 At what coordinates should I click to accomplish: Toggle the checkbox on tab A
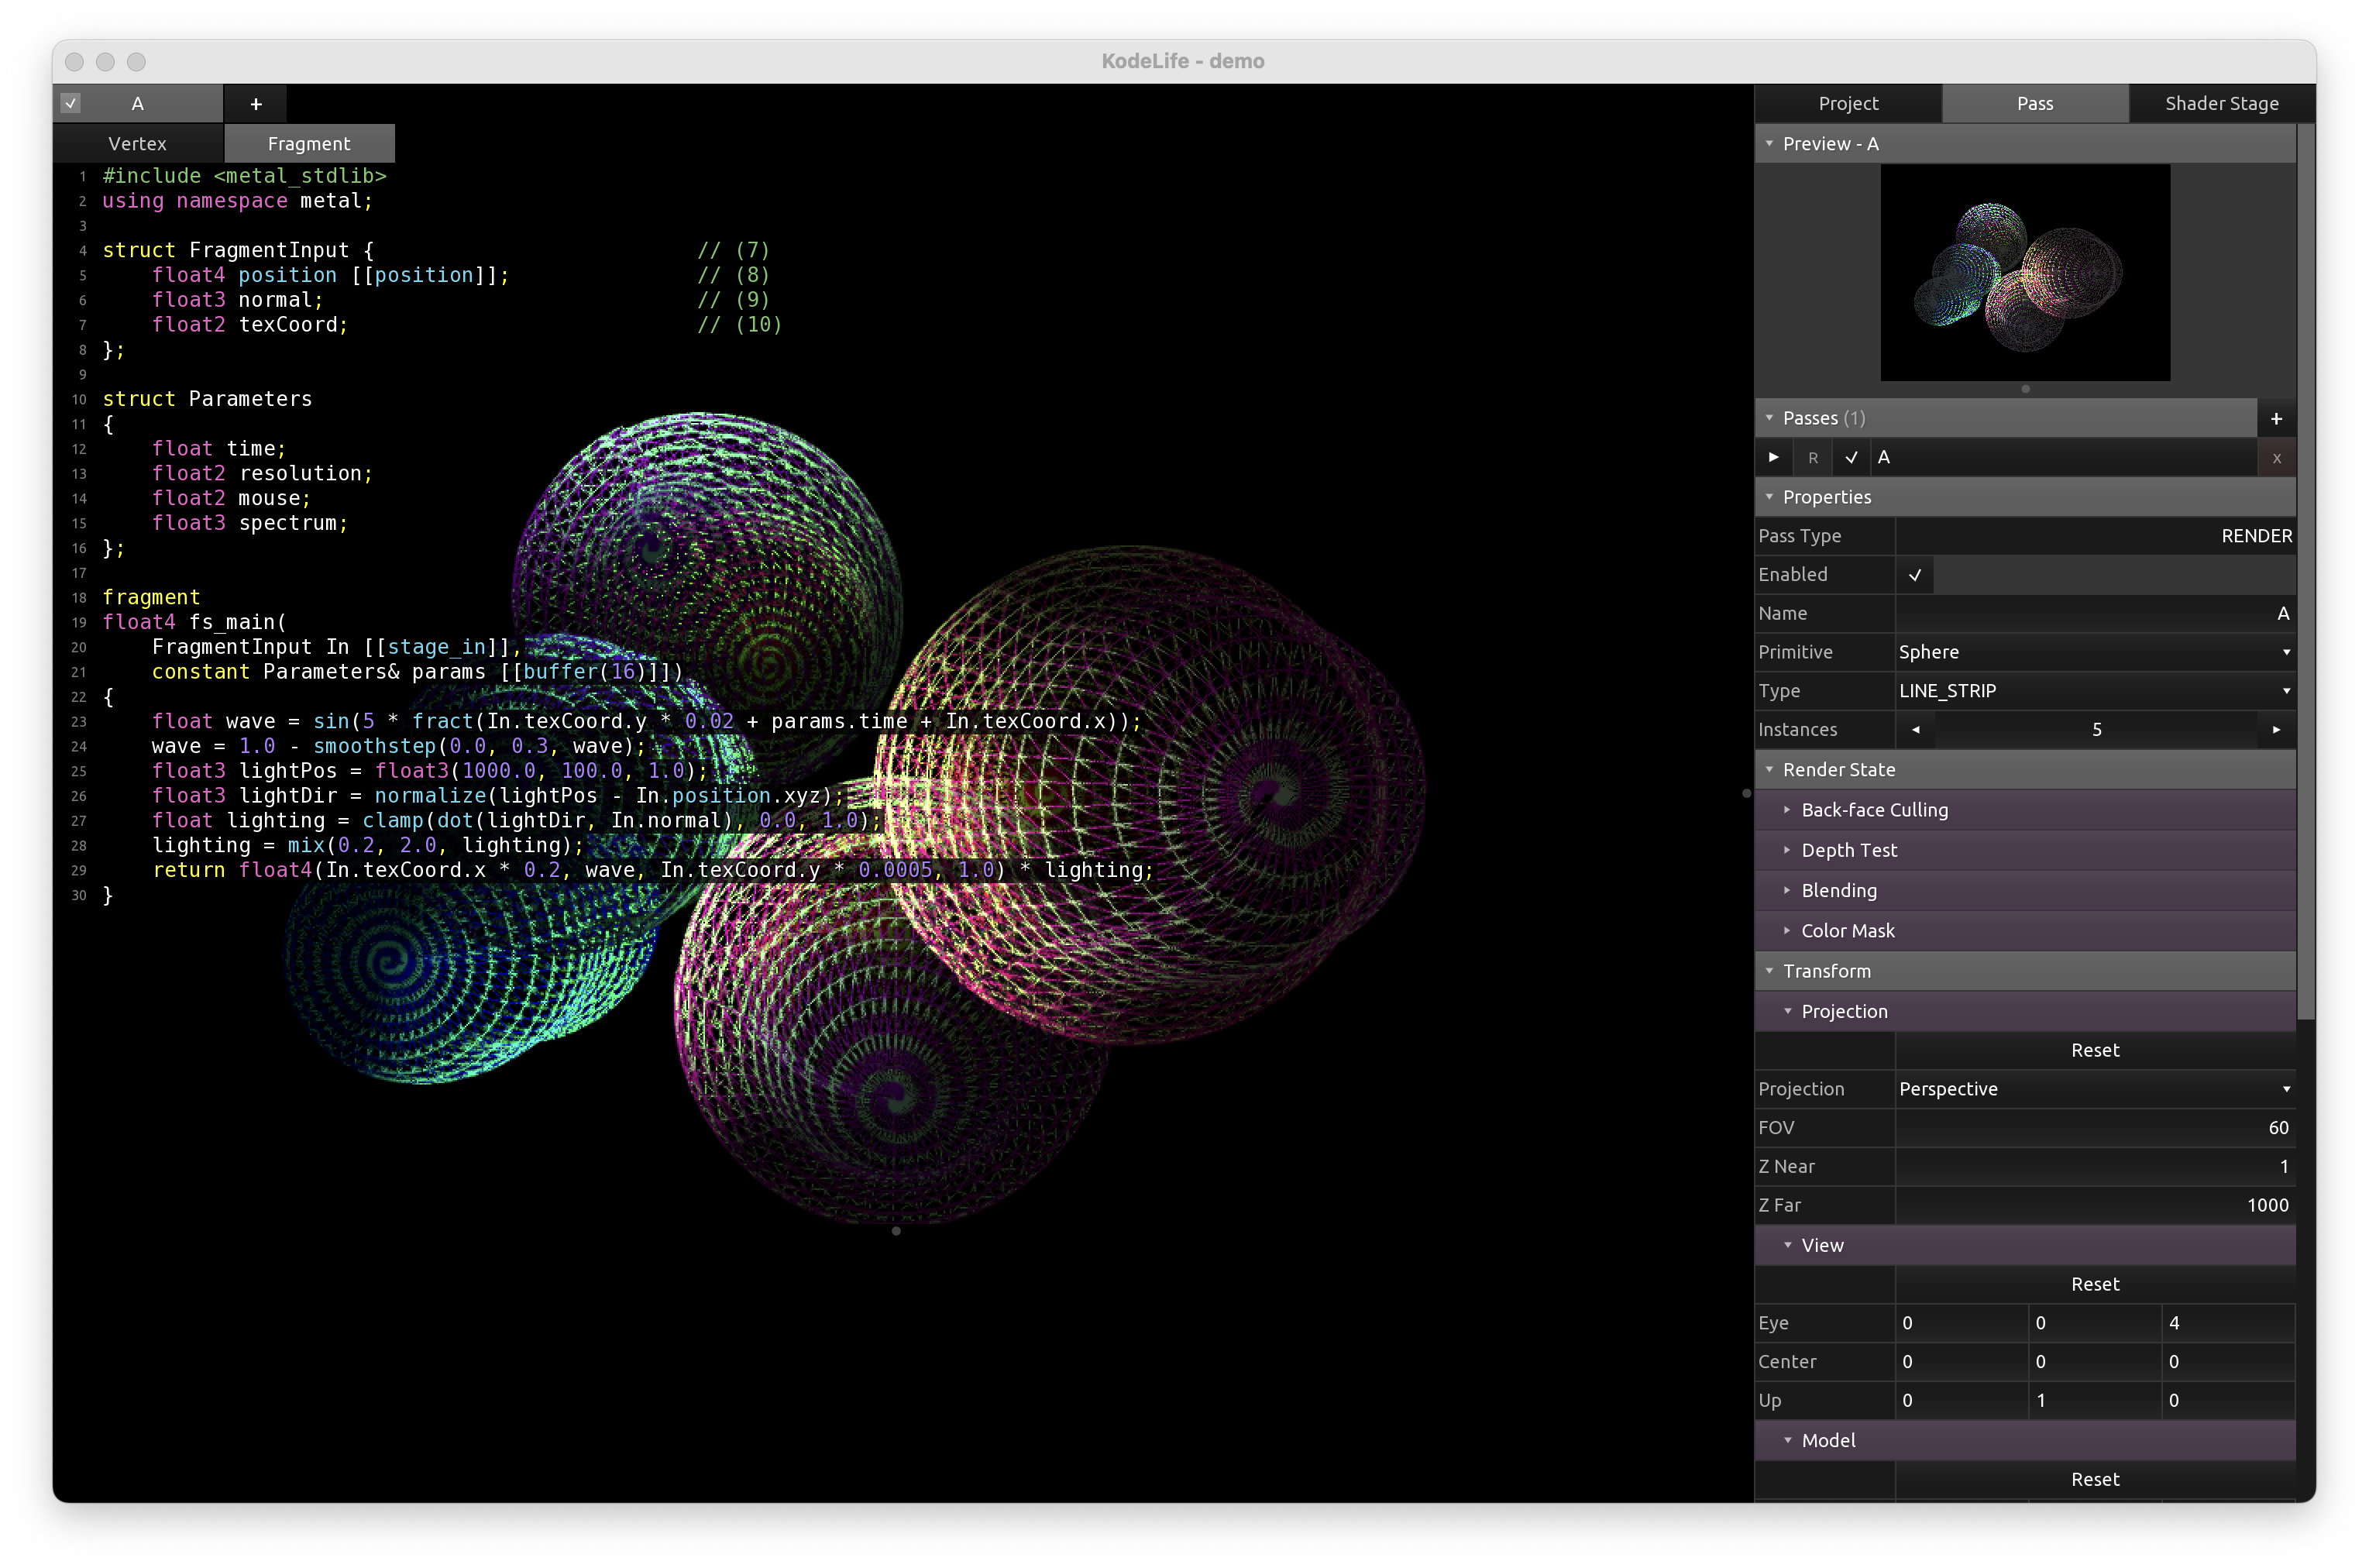coord(71,103)
